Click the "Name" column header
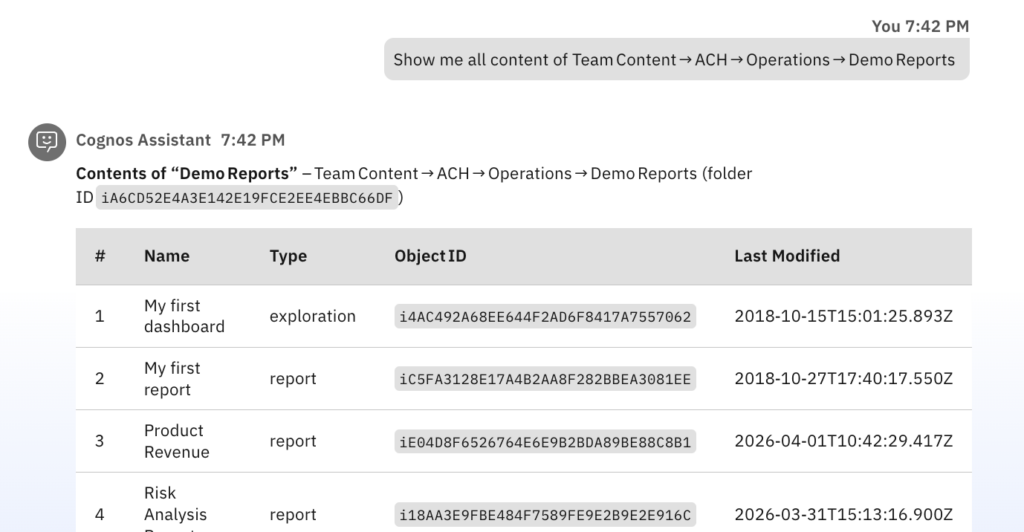 [166, 256]
